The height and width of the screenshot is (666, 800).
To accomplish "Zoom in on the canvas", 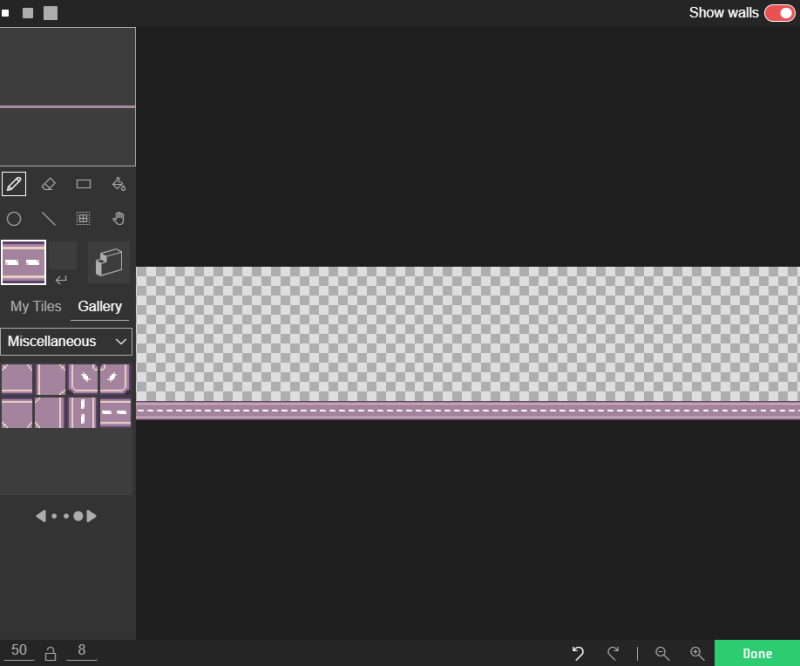I will coord(697,653).
